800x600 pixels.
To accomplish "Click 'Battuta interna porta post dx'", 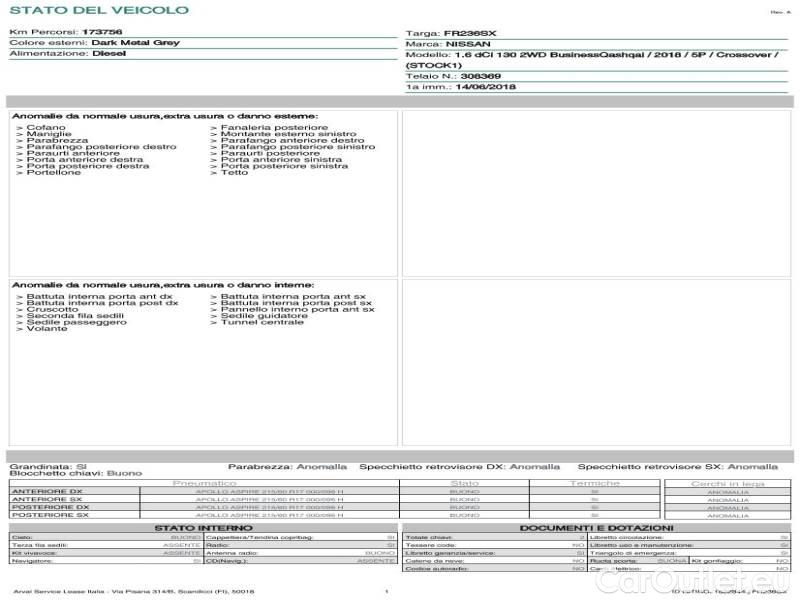I will pos(103,303).
